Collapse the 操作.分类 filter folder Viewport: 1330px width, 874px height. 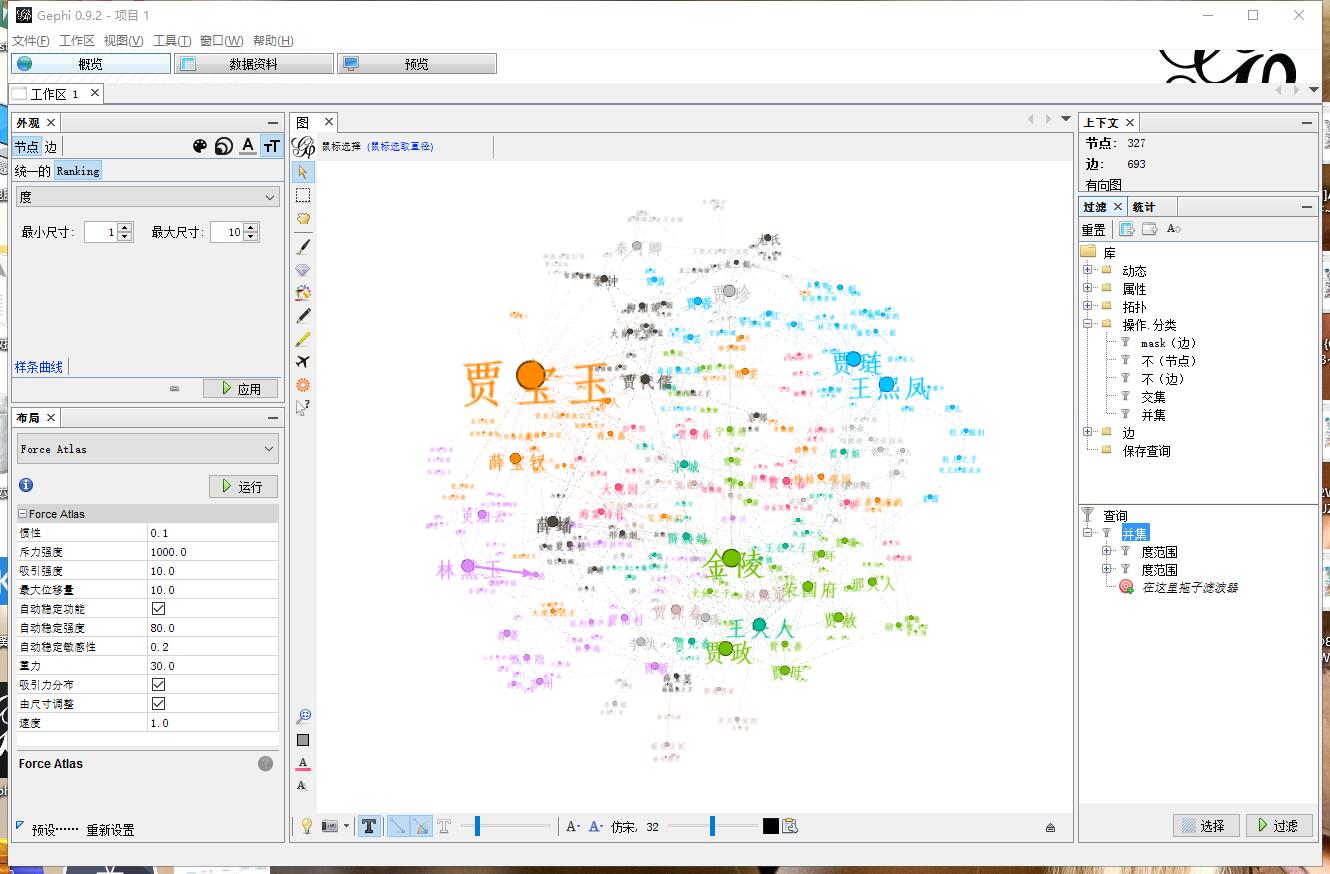tap(1088, 324)
